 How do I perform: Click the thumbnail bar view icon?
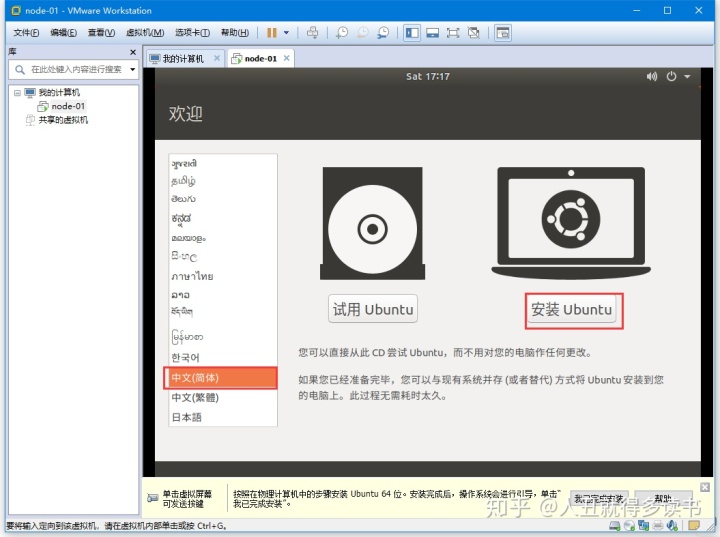tap(432, 33)
